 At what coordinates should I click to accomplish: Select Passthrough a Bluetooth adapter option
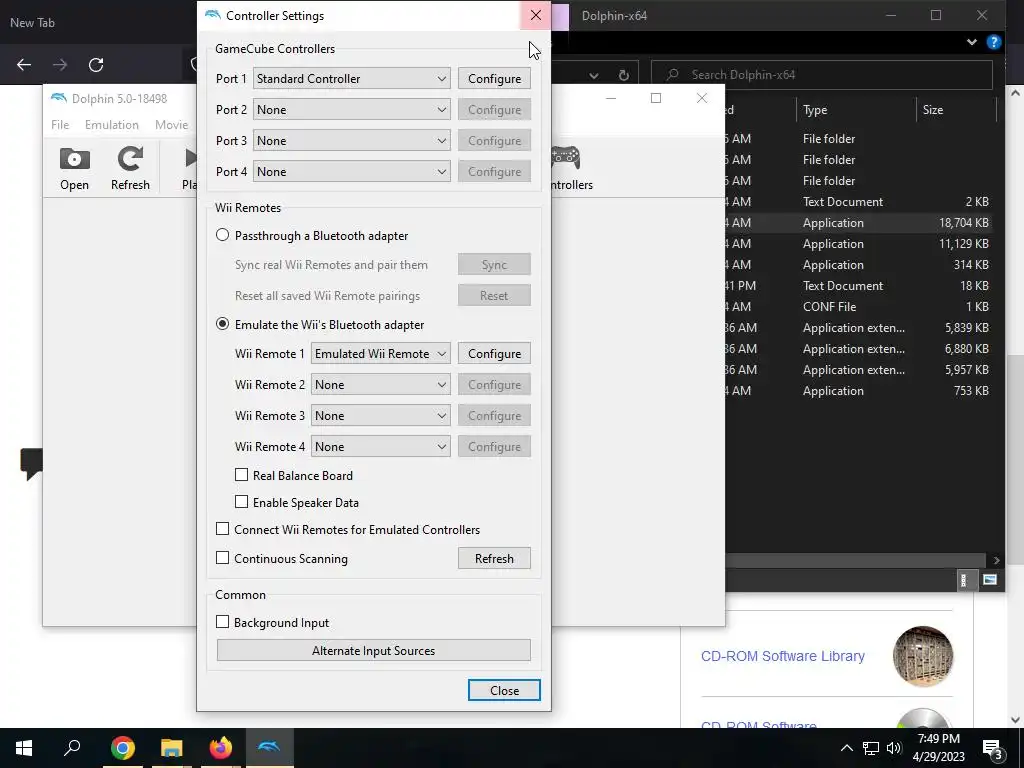[223, 235]
